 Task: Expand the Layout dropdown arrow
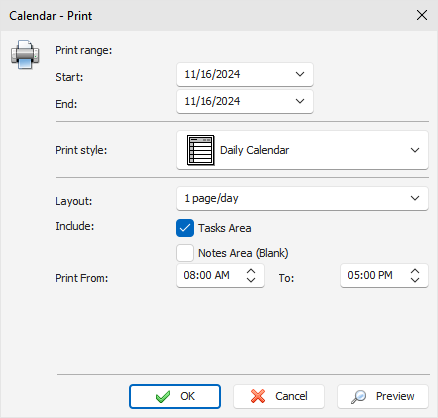click(415, 198)
